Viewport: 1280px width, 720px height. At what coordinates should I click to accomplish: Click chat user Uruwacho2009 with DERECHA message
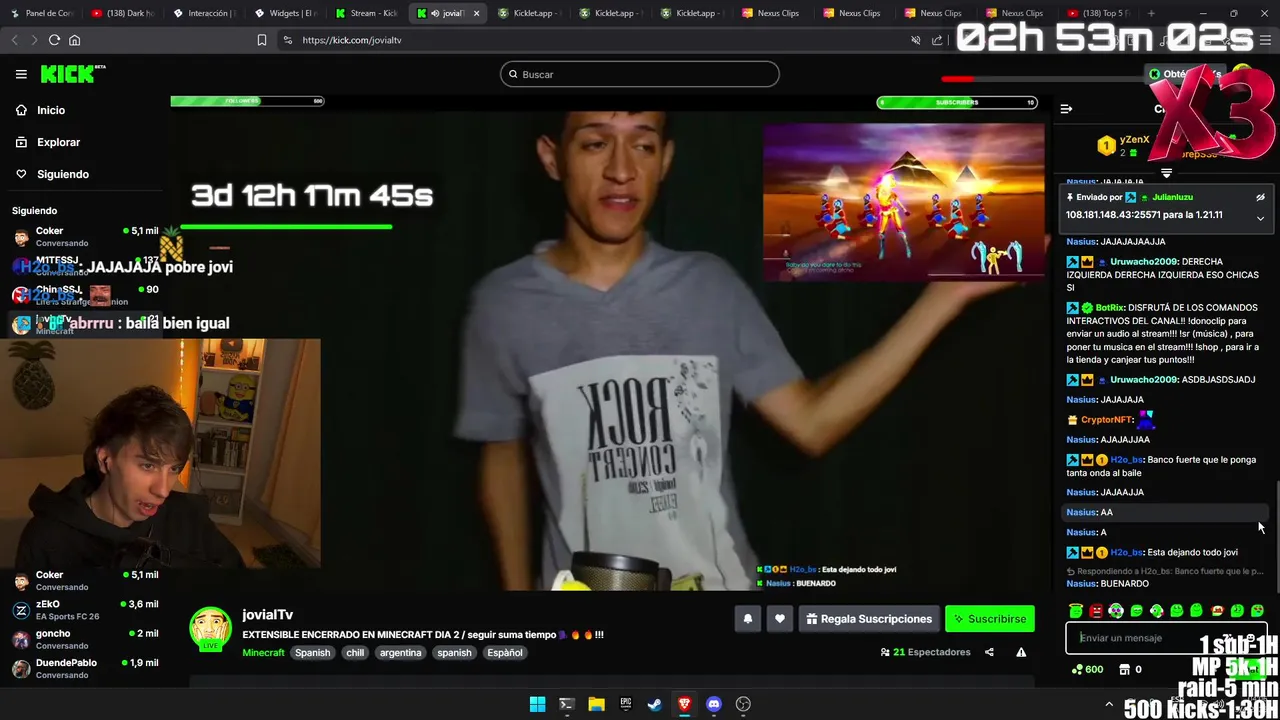(x=1144, y=262)
